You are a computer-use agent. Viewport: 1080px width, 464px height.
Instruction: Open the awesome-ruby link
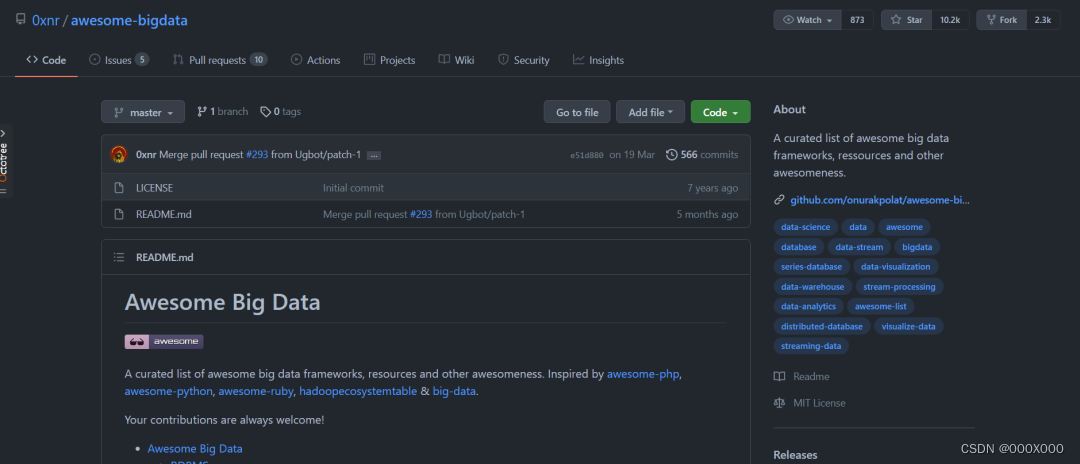(256, 391)
